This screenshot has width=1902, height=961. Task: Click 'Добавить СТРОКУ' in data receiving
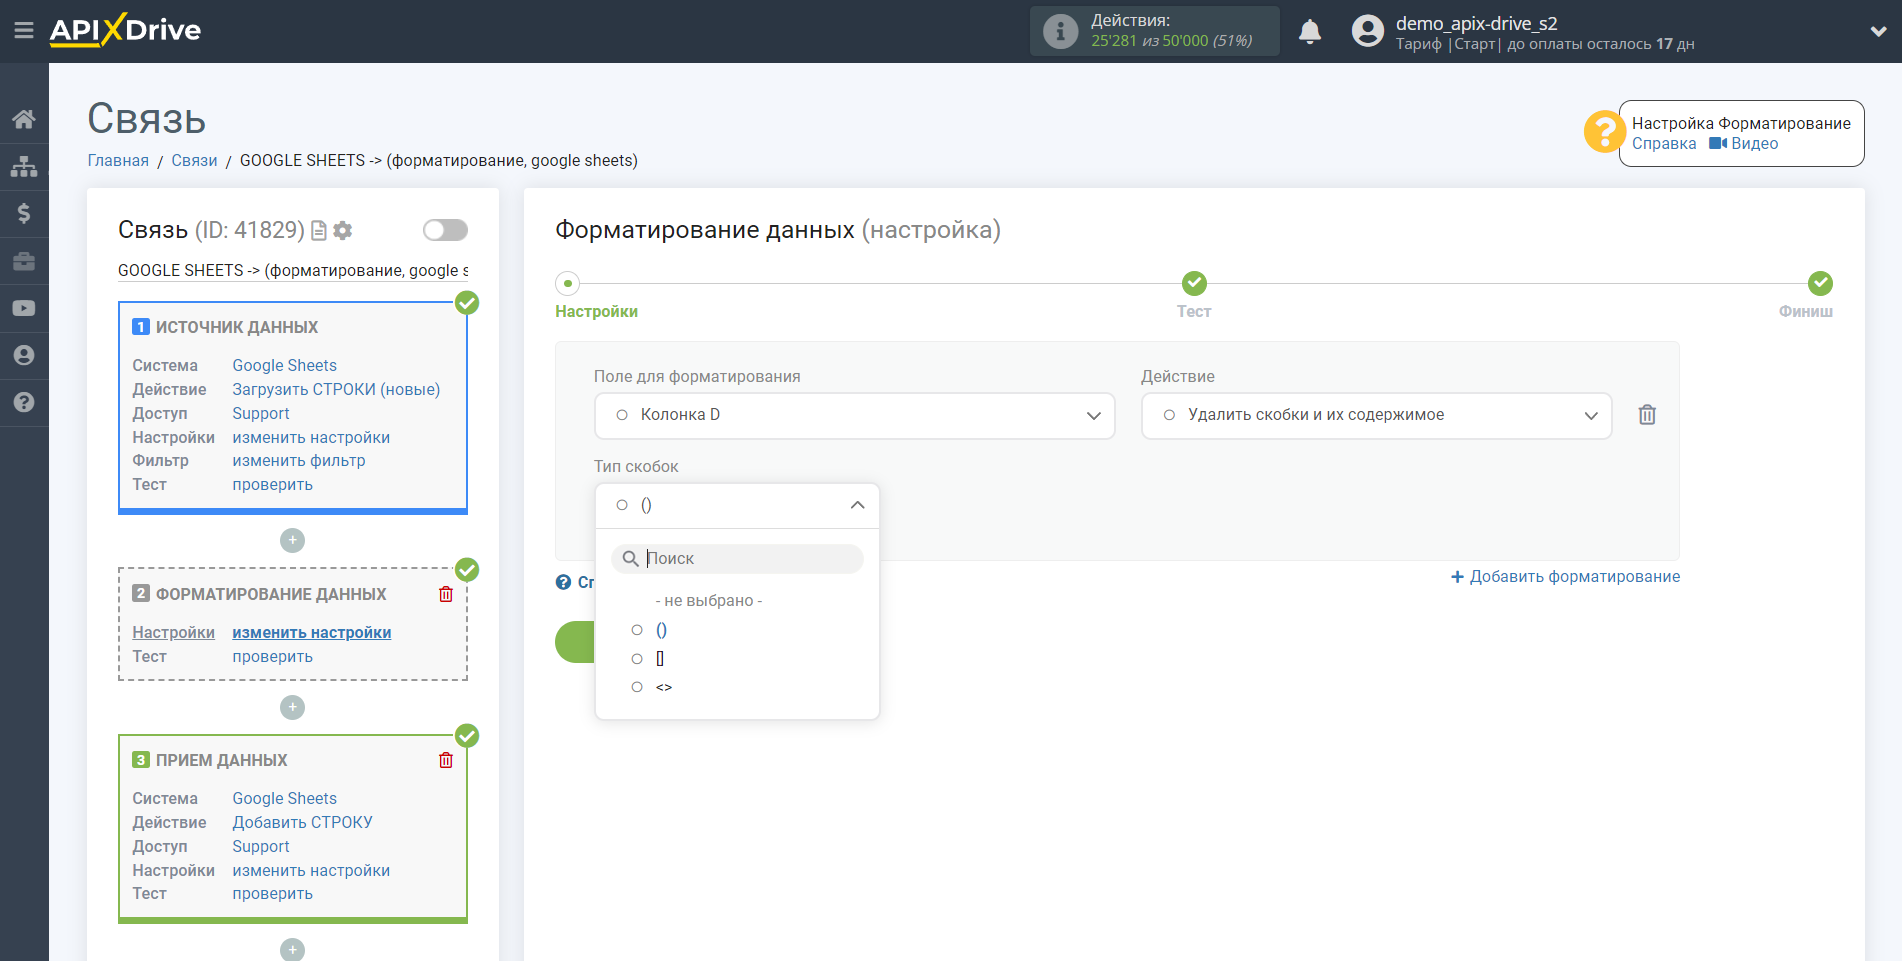click(302, 822)
